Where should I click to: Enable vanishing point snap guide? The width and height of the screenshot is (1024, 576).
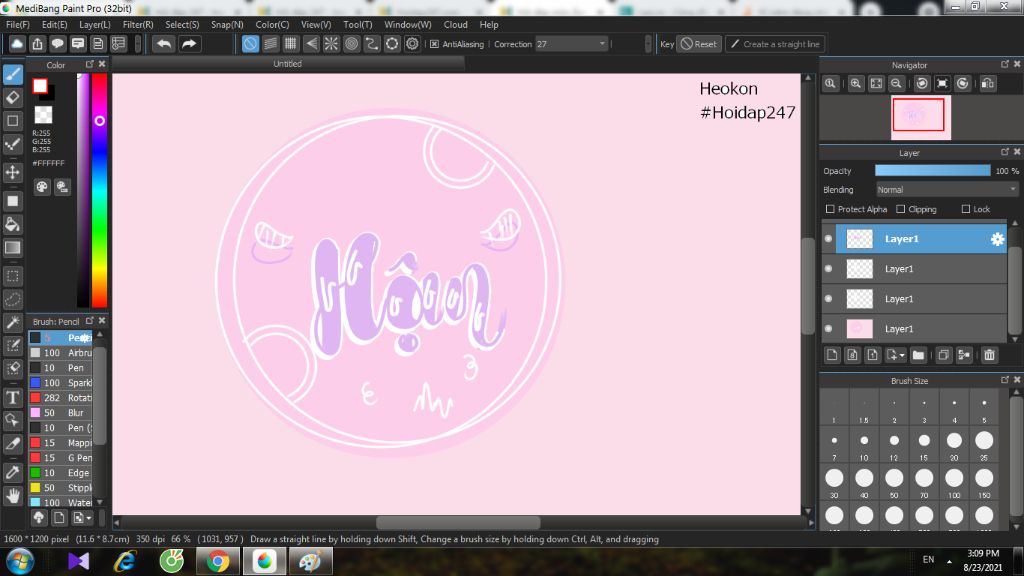[312, 44]
